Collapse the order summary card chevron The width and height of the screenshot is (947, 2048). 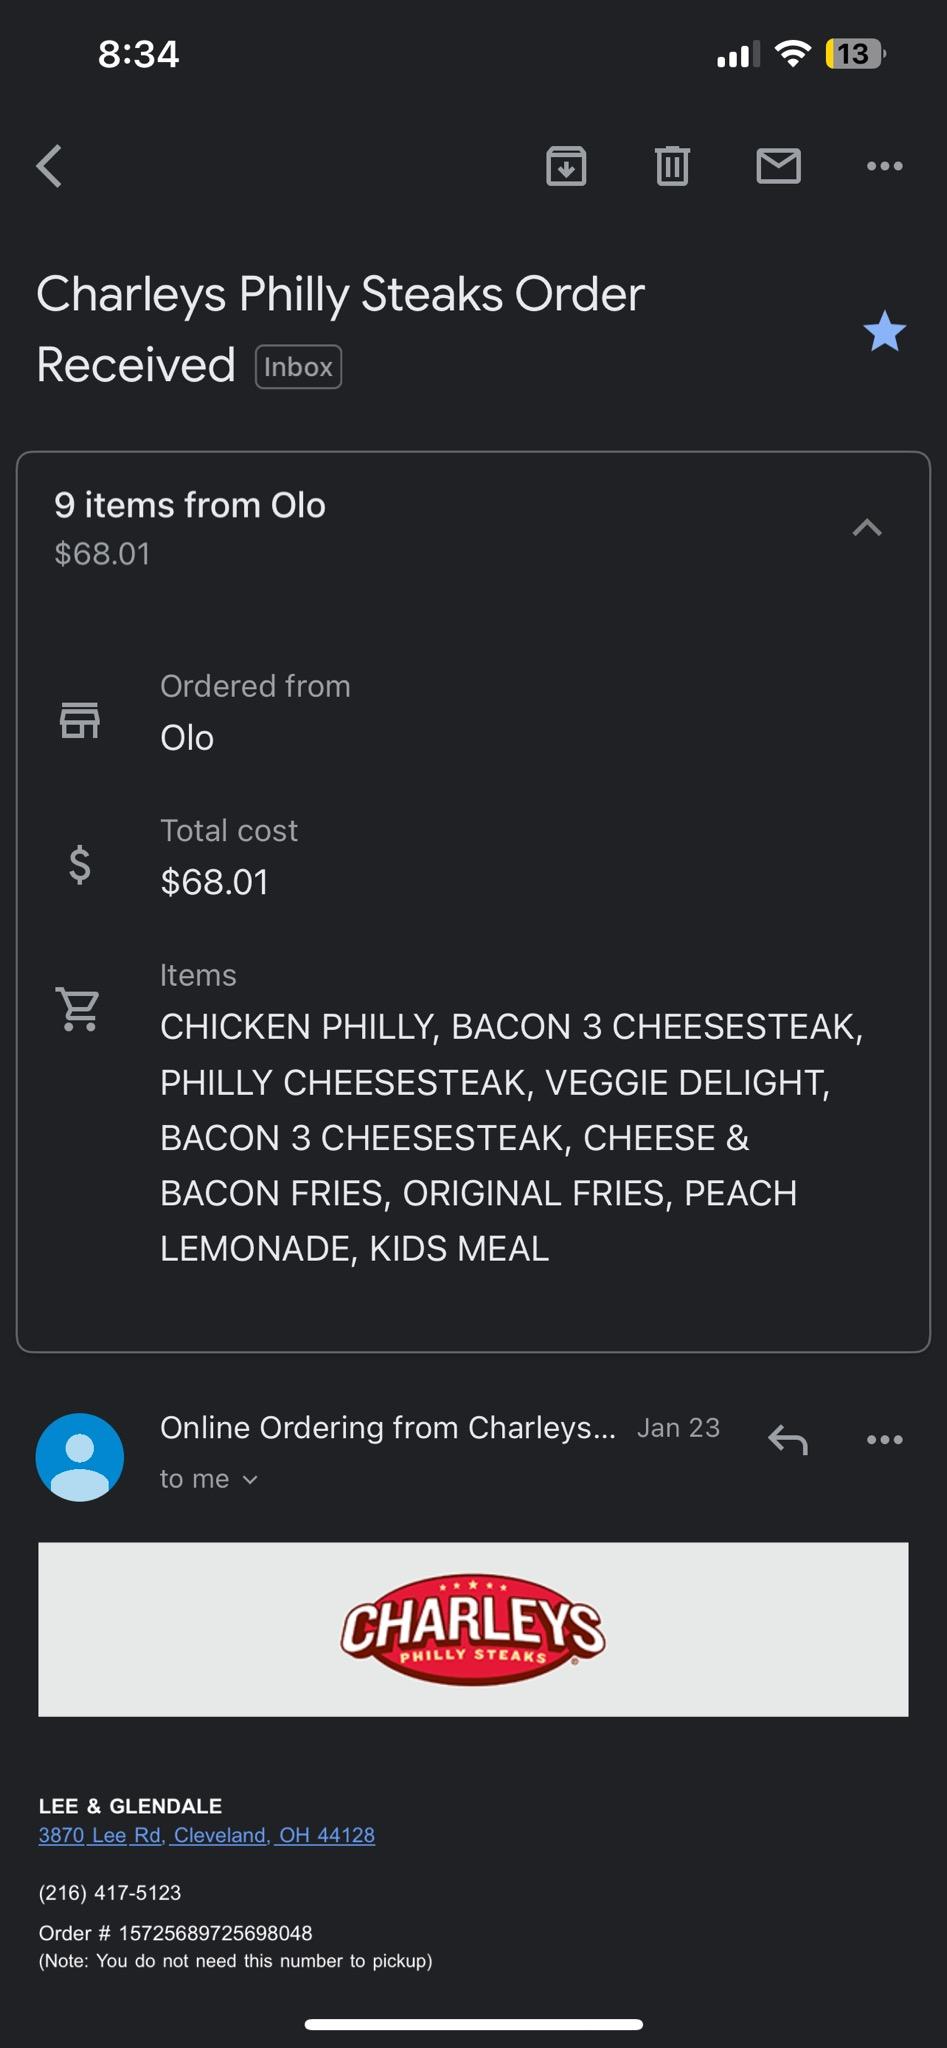867,528
